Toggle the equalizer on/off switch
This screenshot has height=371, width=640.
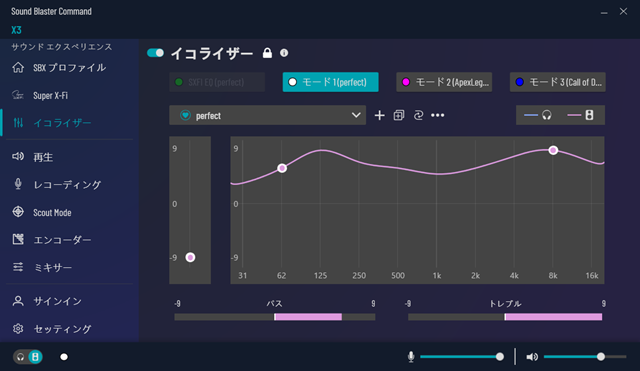[x=155, y=53]
